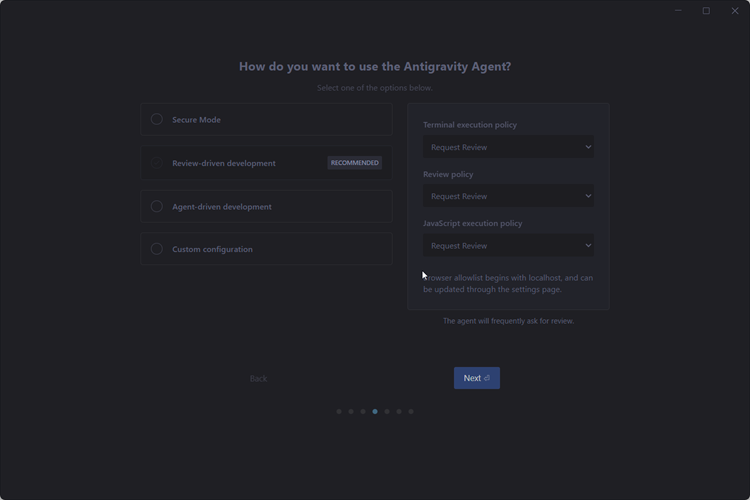Select the Secure Mode radio button
The image size is (750, 500).
tap(157, 120)
